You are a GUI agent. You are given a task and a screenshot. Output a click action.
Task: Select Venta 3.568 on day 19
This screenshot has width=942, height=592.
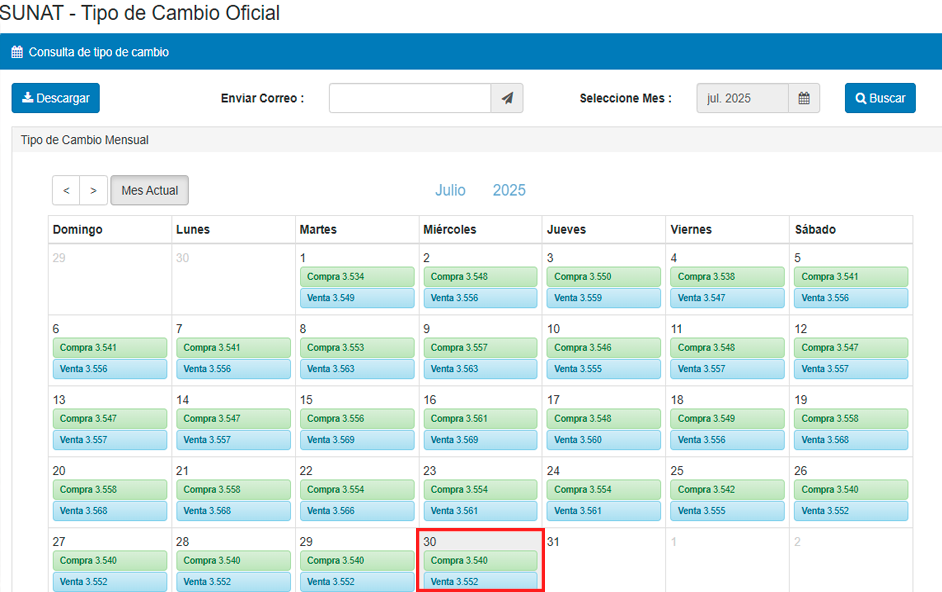click(x=851, y=439)
